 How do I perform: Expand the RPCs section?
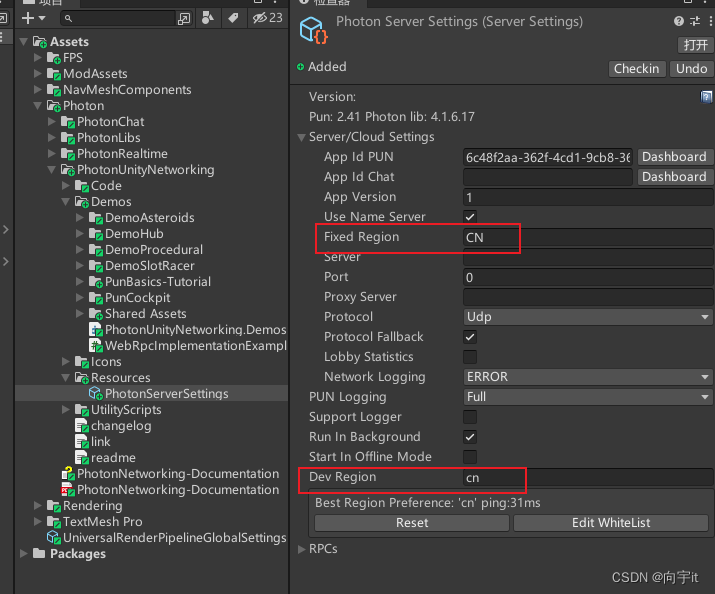point(301,549)
